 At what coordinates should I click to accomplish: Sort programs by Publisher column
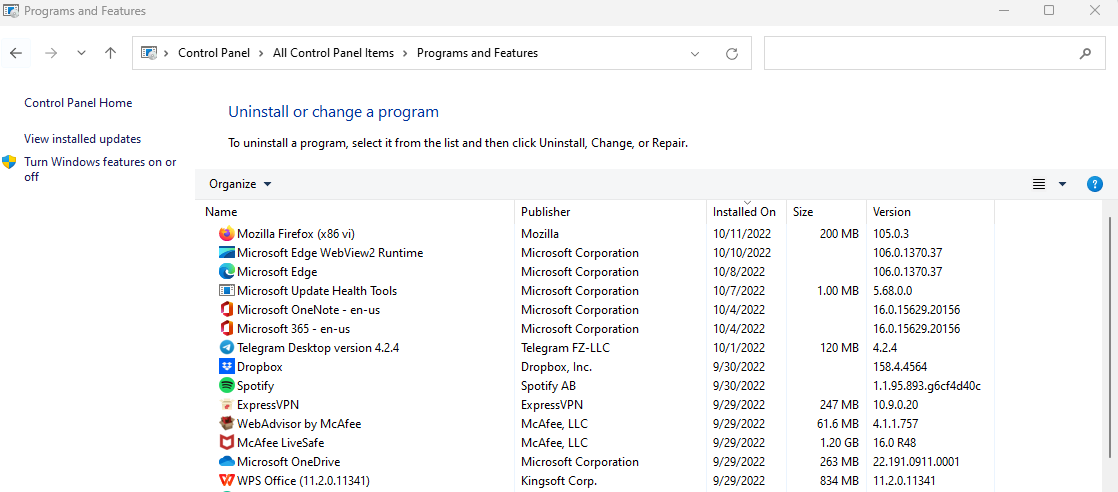click(x=545, y=212)
